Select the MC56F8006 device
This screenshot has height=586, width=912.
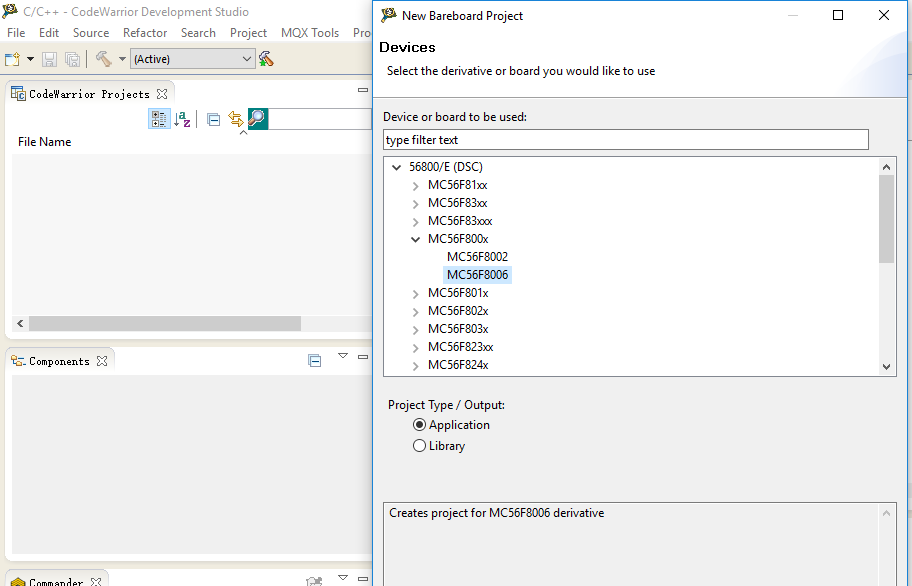477,274
